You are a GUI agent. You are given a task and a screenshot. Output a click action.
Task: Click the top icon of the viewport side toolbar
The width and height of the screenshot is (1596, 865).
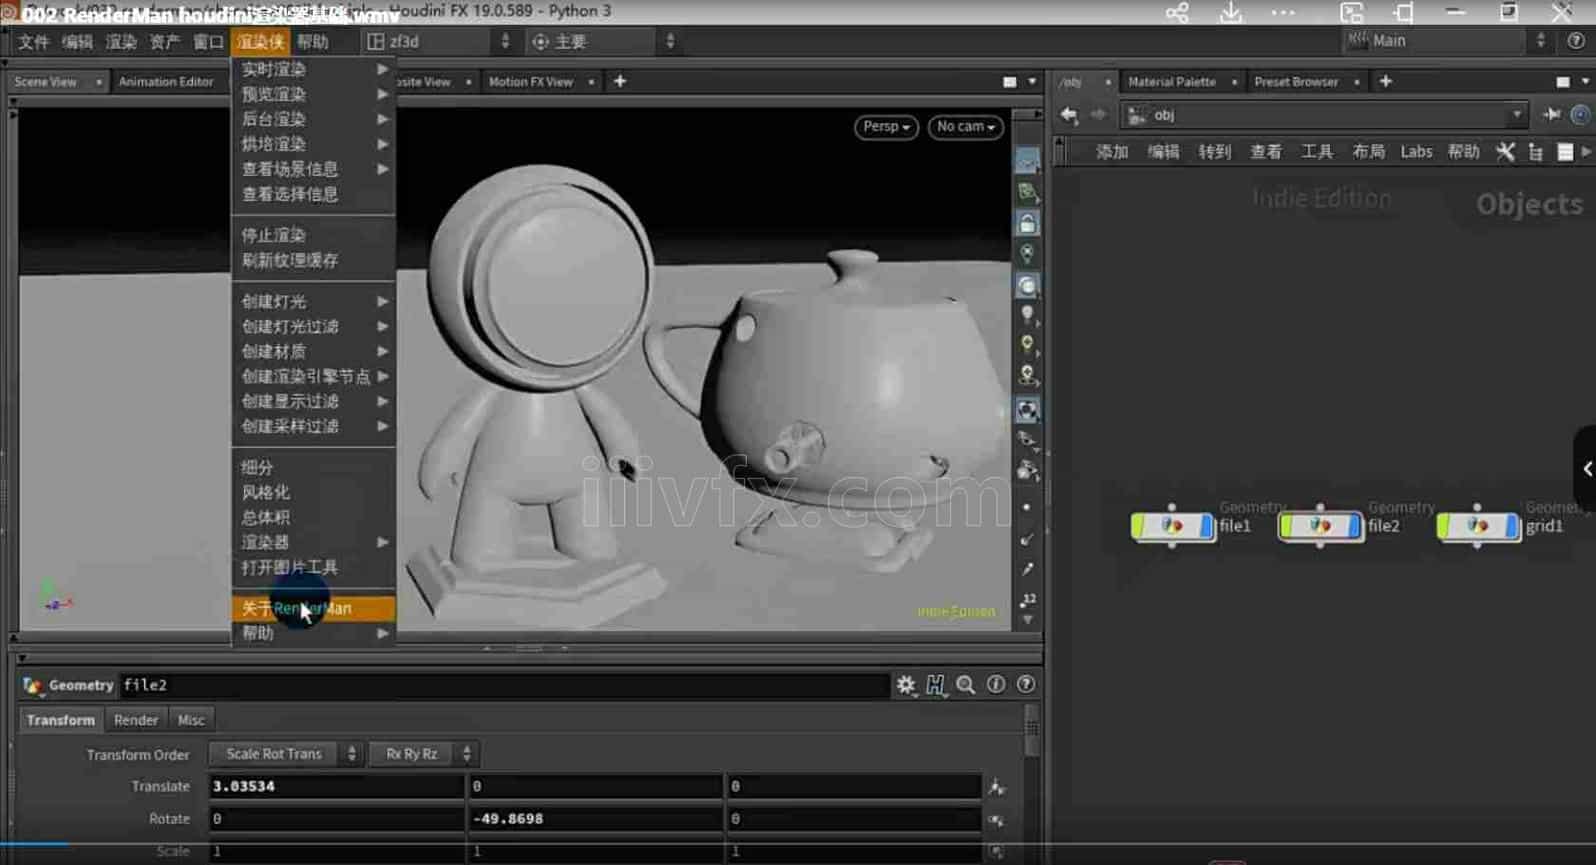(x=1027, y=160)
